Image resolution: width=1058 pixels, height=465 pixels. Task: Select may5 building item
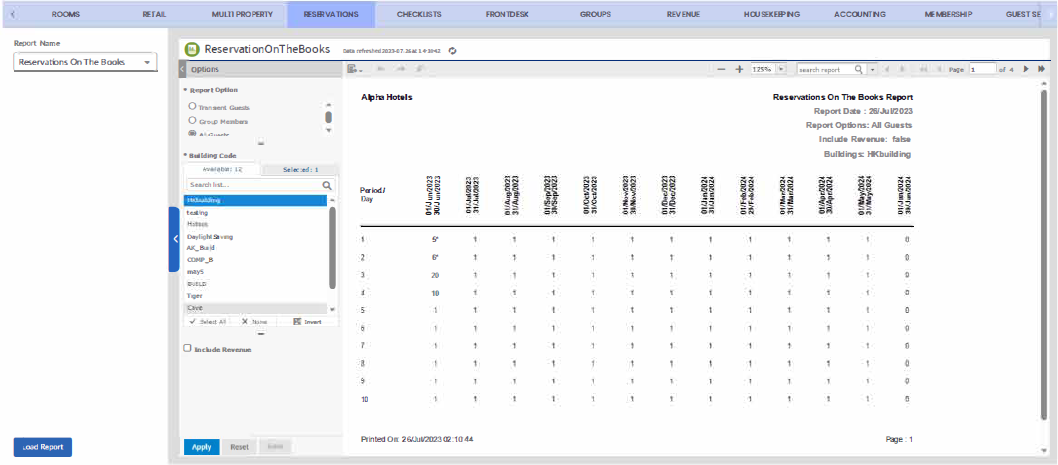pos(256,271)
